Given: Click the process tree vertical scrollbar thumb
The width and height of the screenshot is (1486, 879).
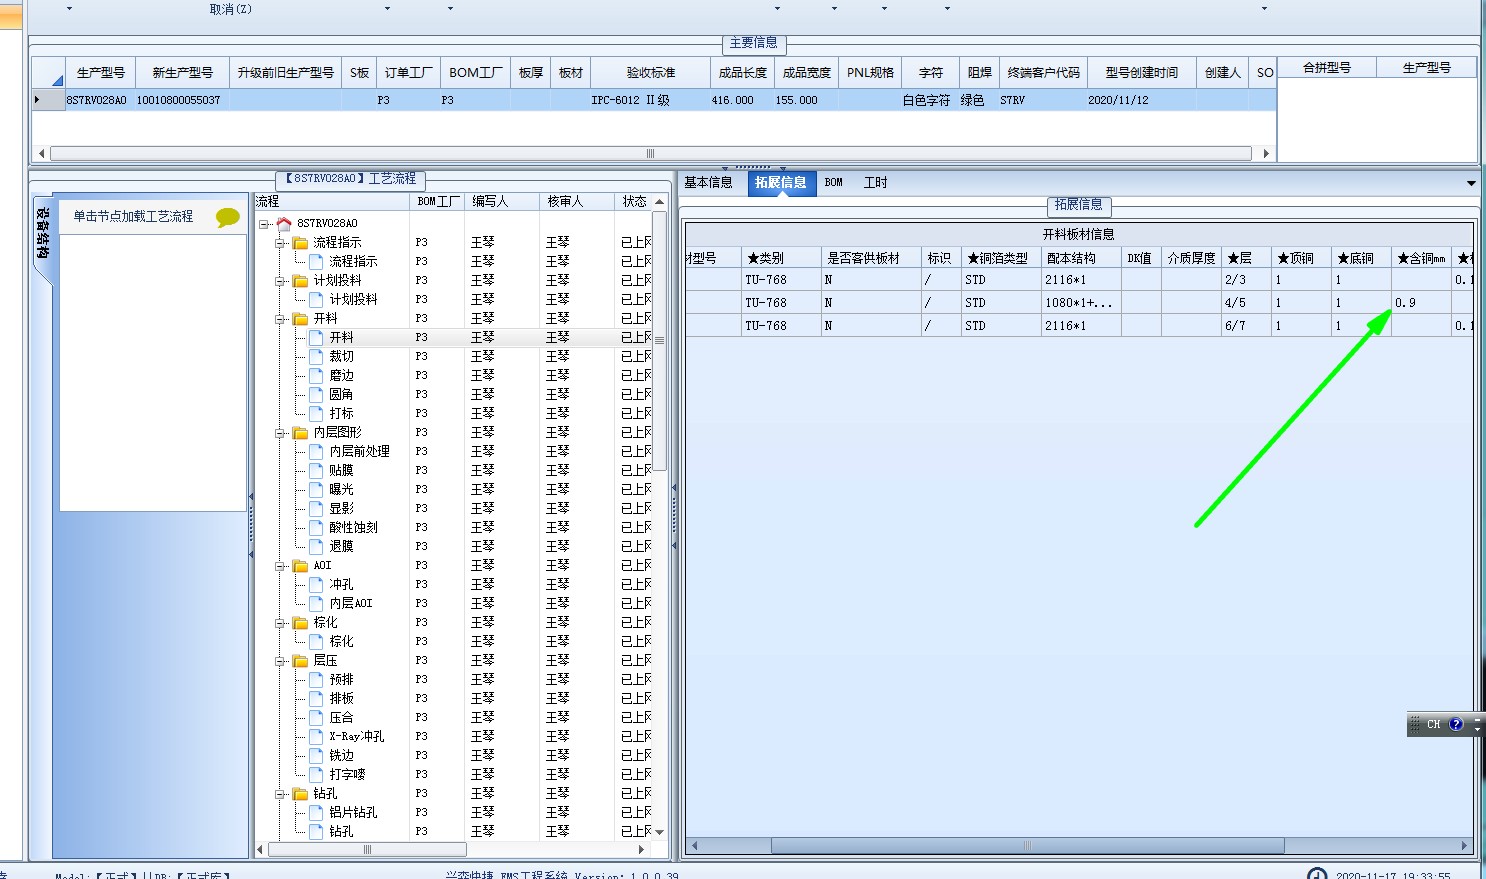Looking at the screenshot, I should 659,341.
